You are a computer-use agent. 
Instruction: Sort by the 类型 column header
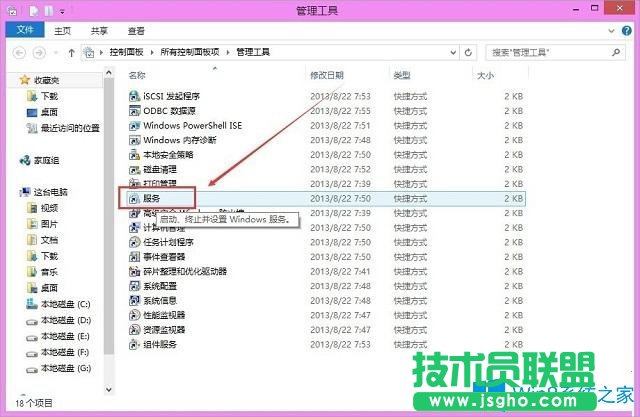(402, 75)
